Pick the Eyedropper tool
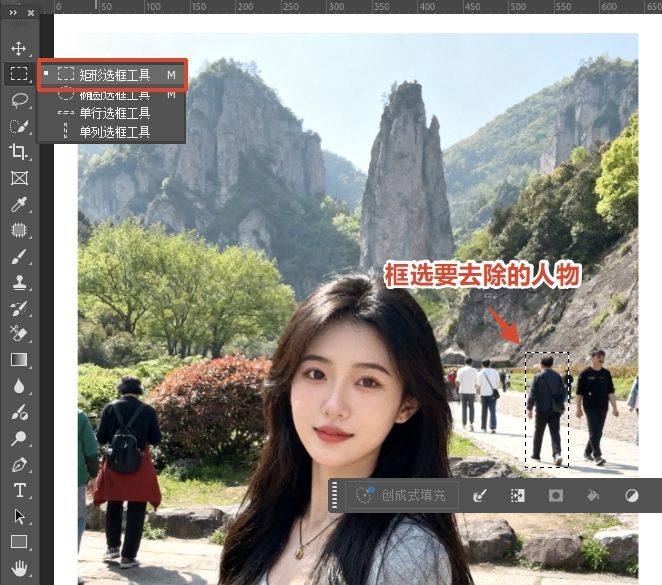 pyautogui.click(x=18, y=204)
